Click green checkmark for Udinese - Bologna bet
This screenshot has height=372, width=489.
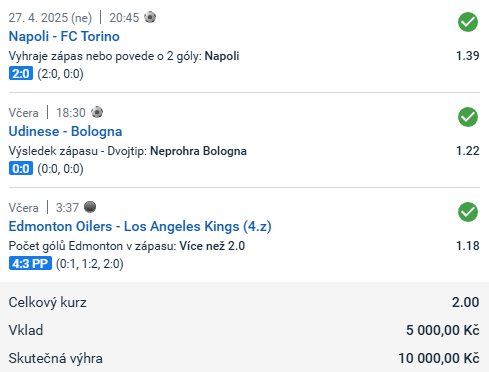pos(468,117)
